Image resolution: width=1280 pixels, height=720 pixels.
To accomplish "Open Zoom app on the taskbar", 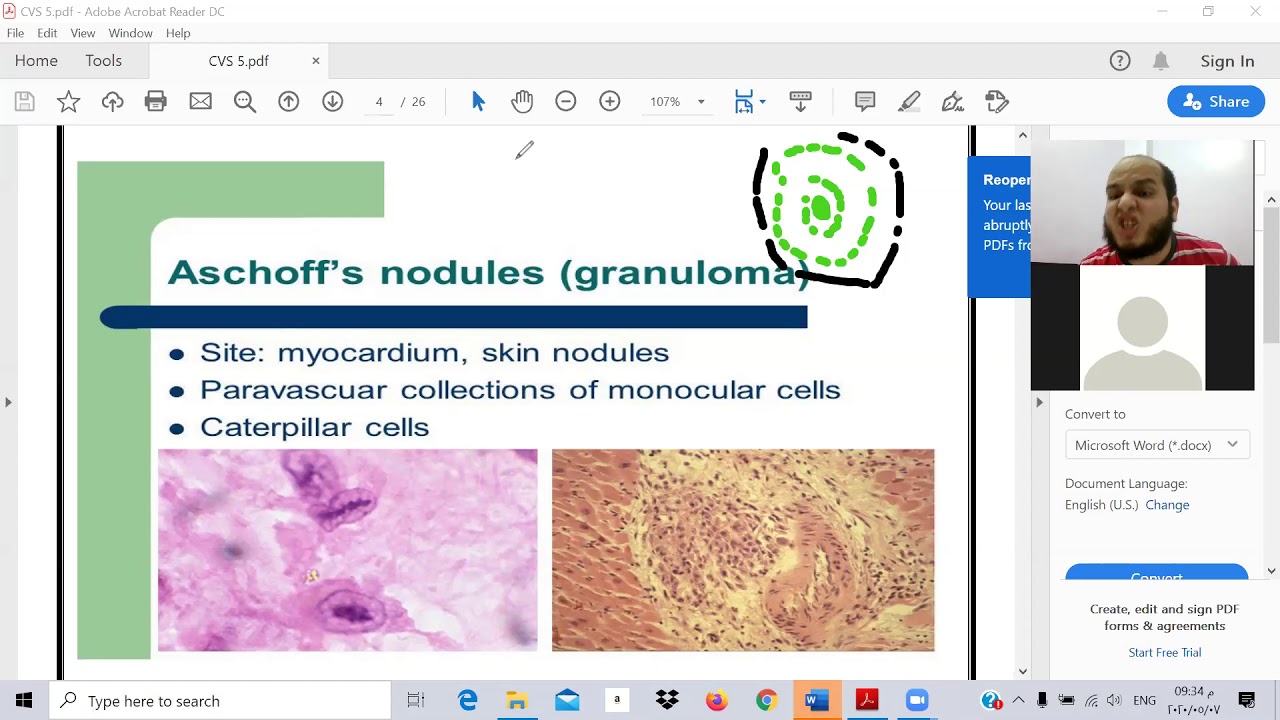I will pyautogui.click(x=917, y=700).
